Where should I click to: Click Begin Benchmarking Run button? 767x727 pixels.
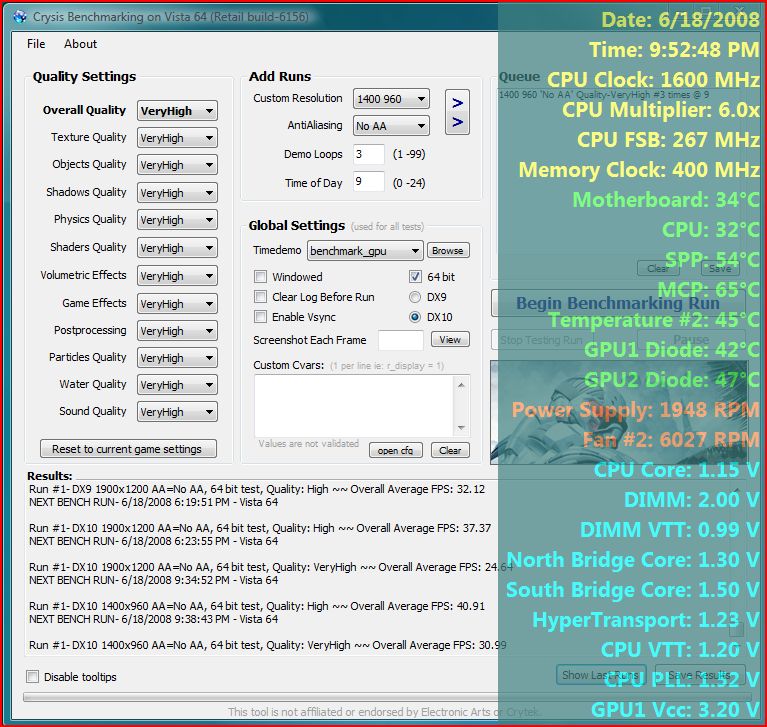(x=618, y=303)
